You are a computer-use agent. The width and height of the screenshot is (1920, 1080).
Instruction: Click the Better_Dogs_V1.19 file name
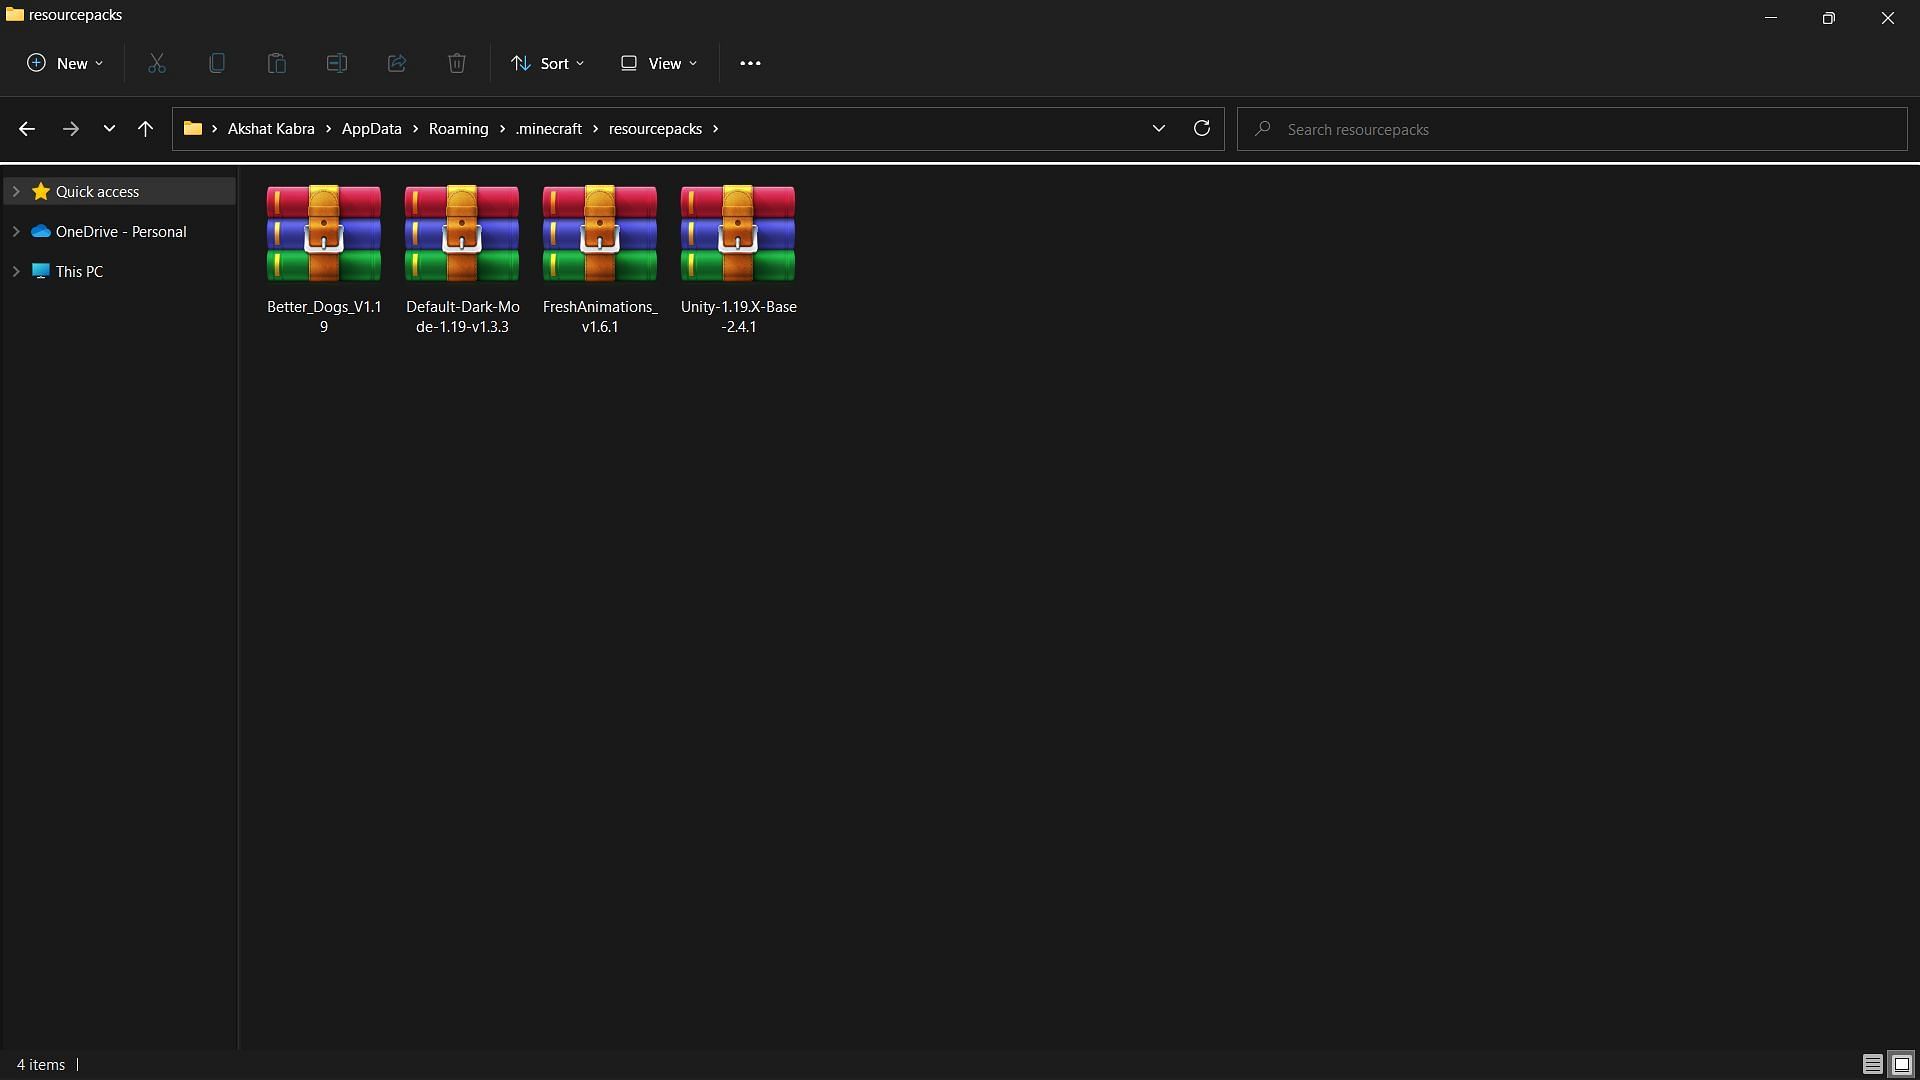click(x=324, y=316)
